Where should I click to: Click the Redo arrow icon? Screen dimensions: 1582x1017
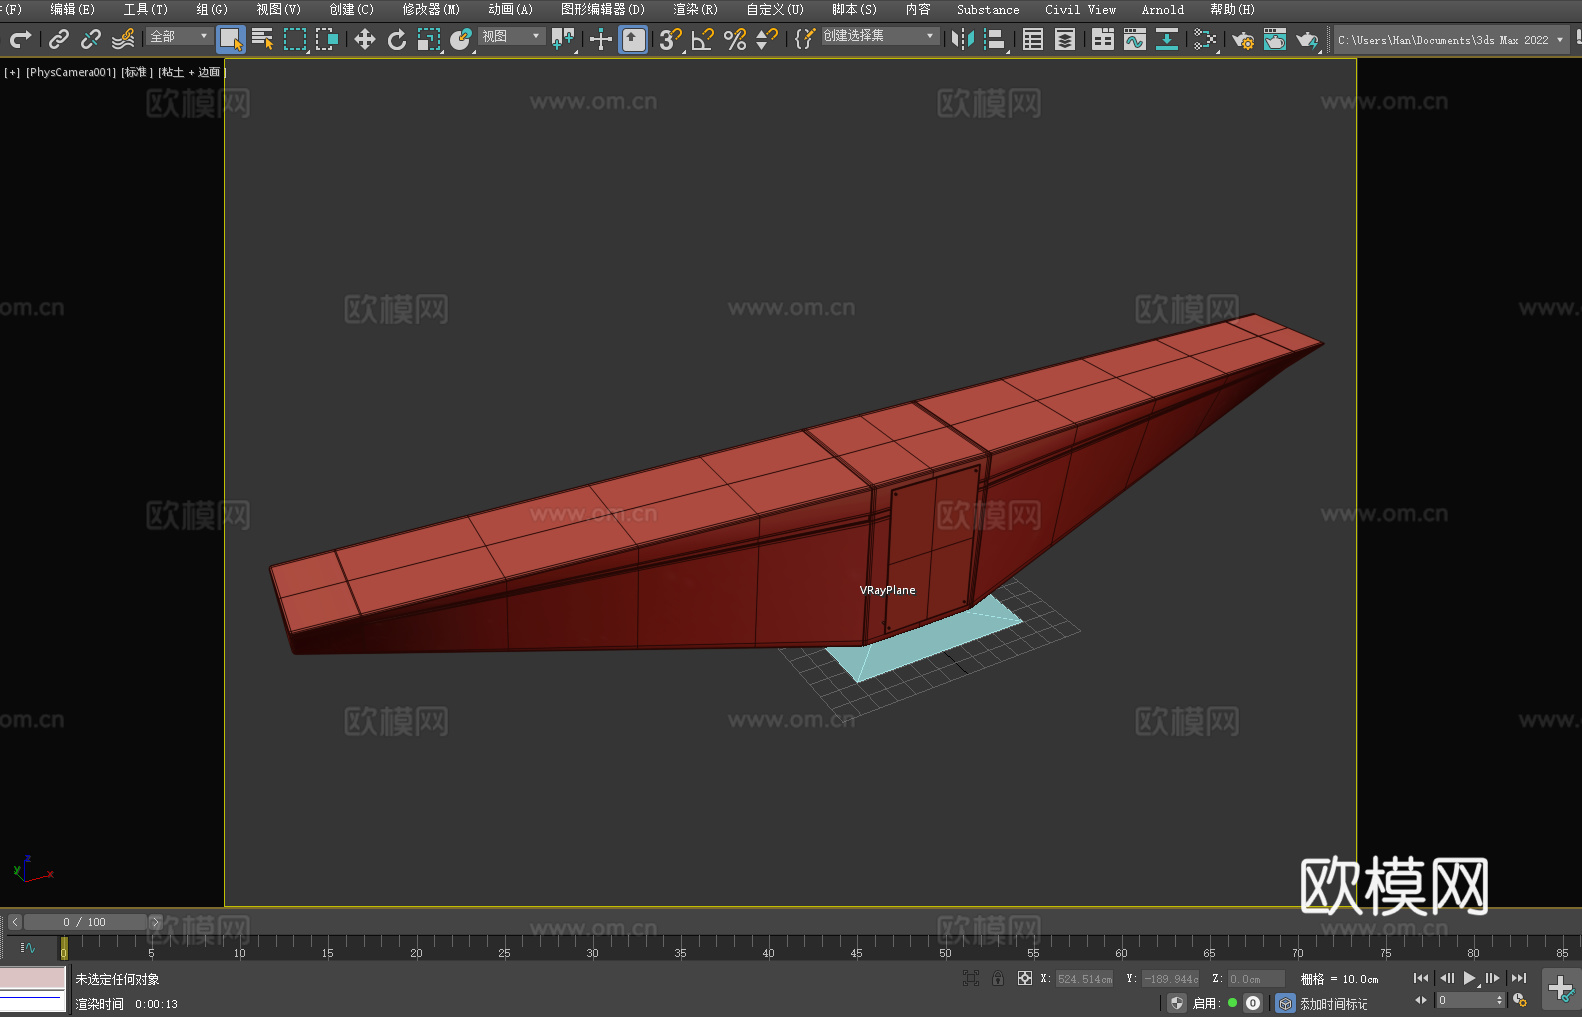click(20, 39)
